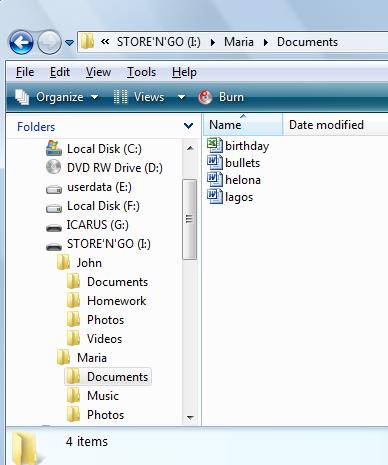Open the Tools menu
388x465 pixels.
tap(141, 72)
